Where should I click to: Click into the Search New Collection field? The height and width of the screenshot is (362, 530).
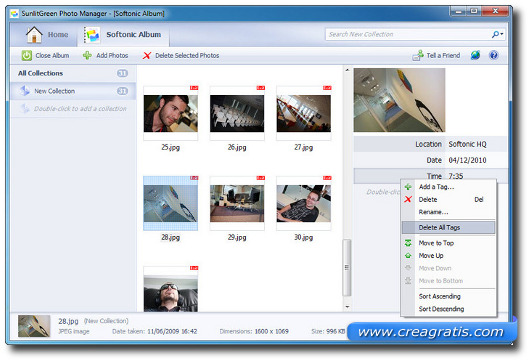coord(408,34)
